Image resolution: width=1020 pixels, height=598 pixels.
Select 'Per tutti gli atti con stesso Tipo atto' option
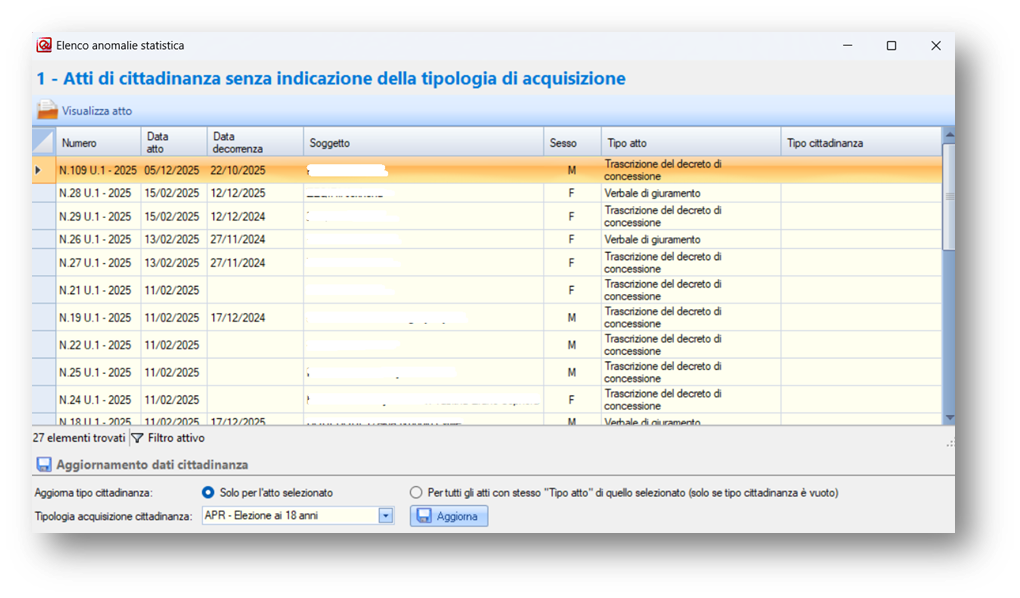click(416, 493)
